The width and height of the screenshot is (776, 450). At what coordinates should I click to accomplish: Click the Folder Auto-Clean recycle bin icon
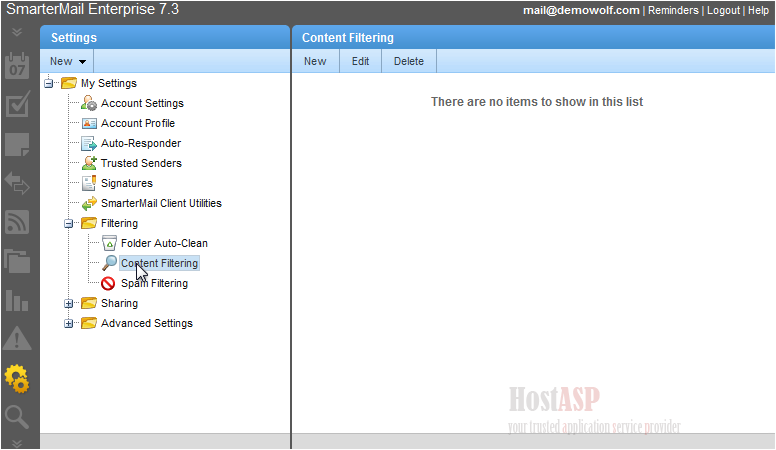(109, 243)
